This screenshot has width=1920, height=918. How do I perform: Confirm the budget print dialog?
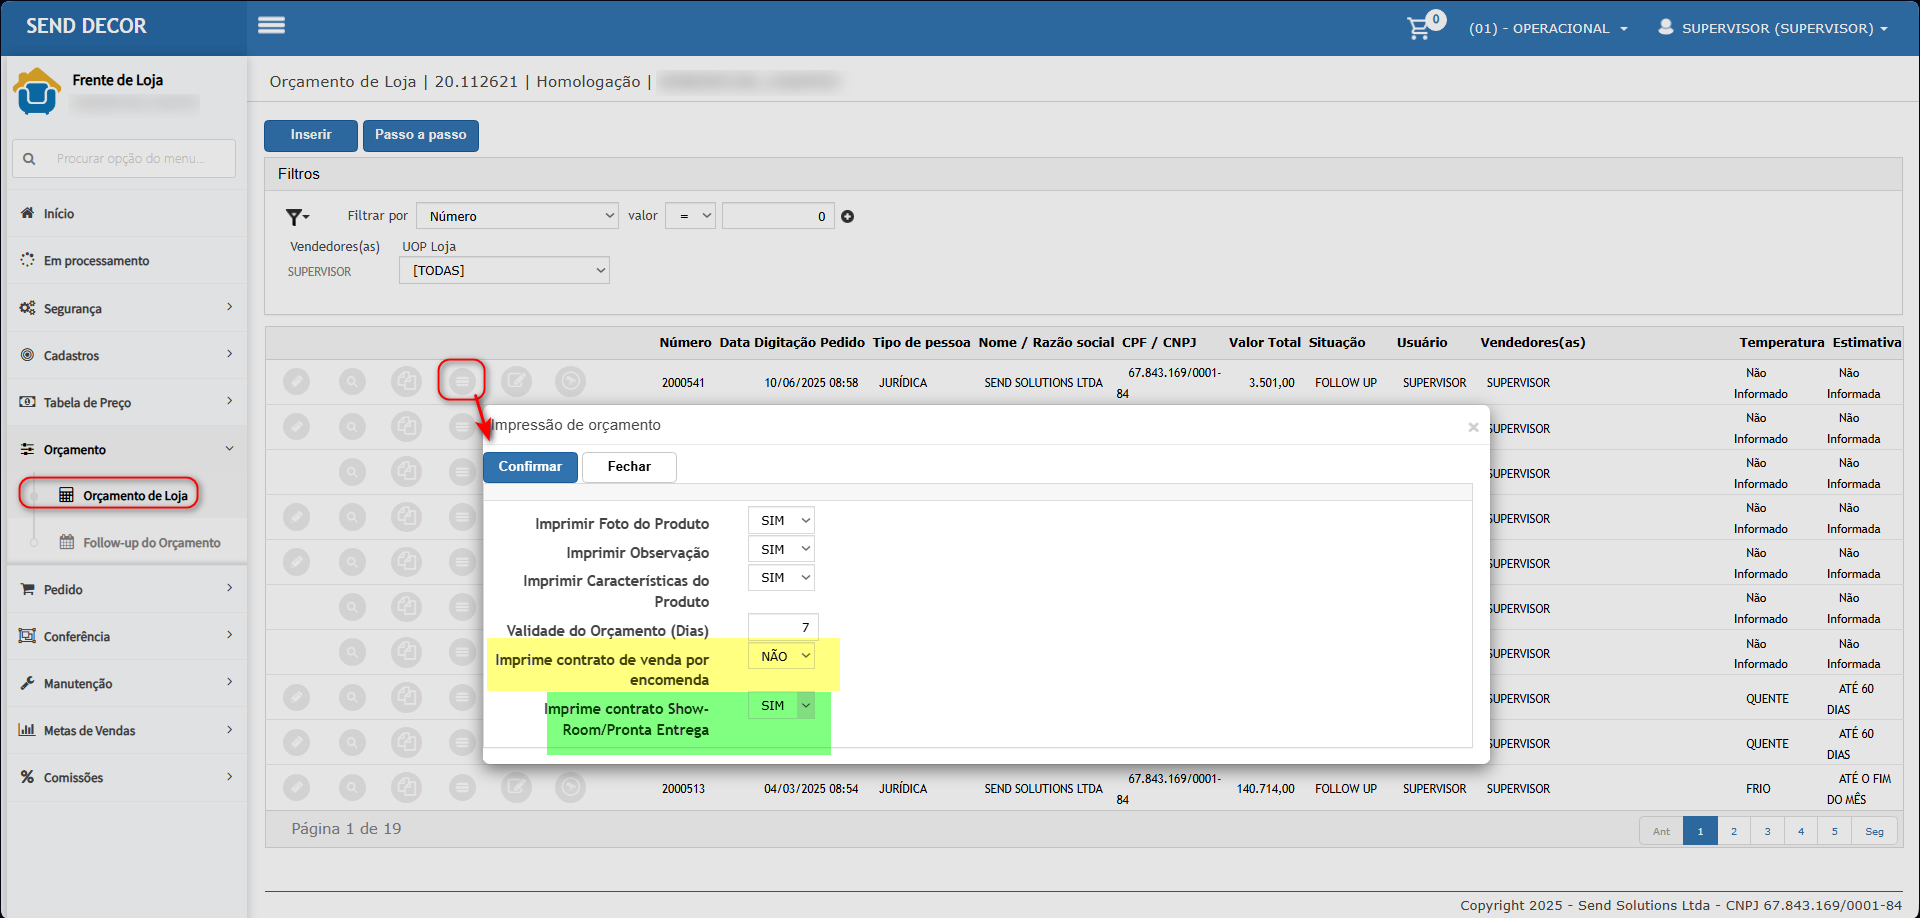530,467
